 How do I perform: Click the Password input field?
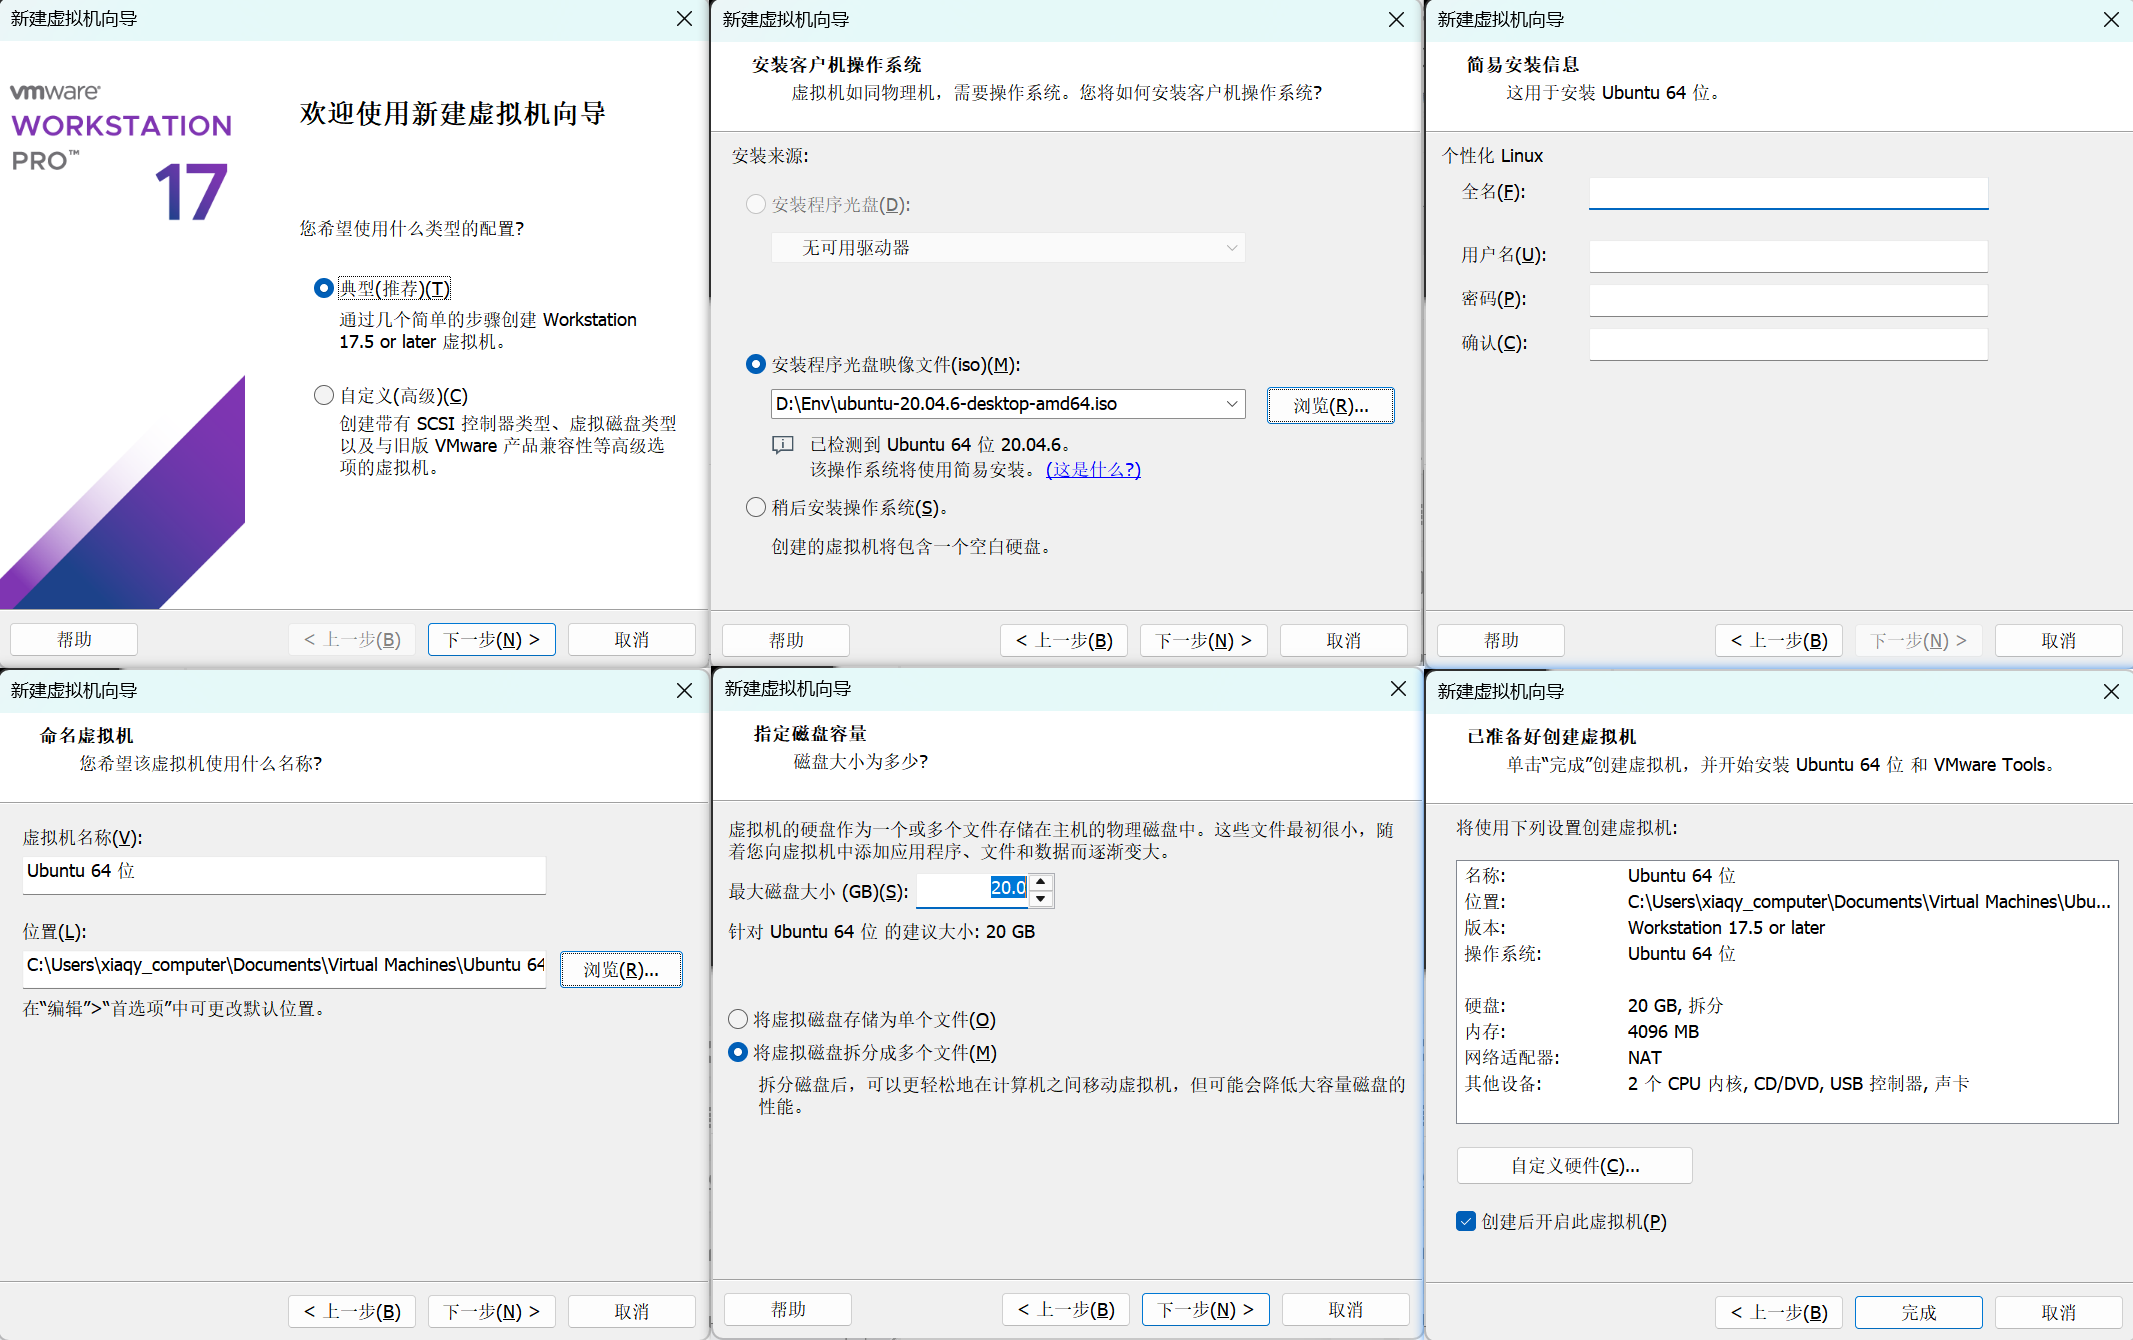(x=1788, y=300)
